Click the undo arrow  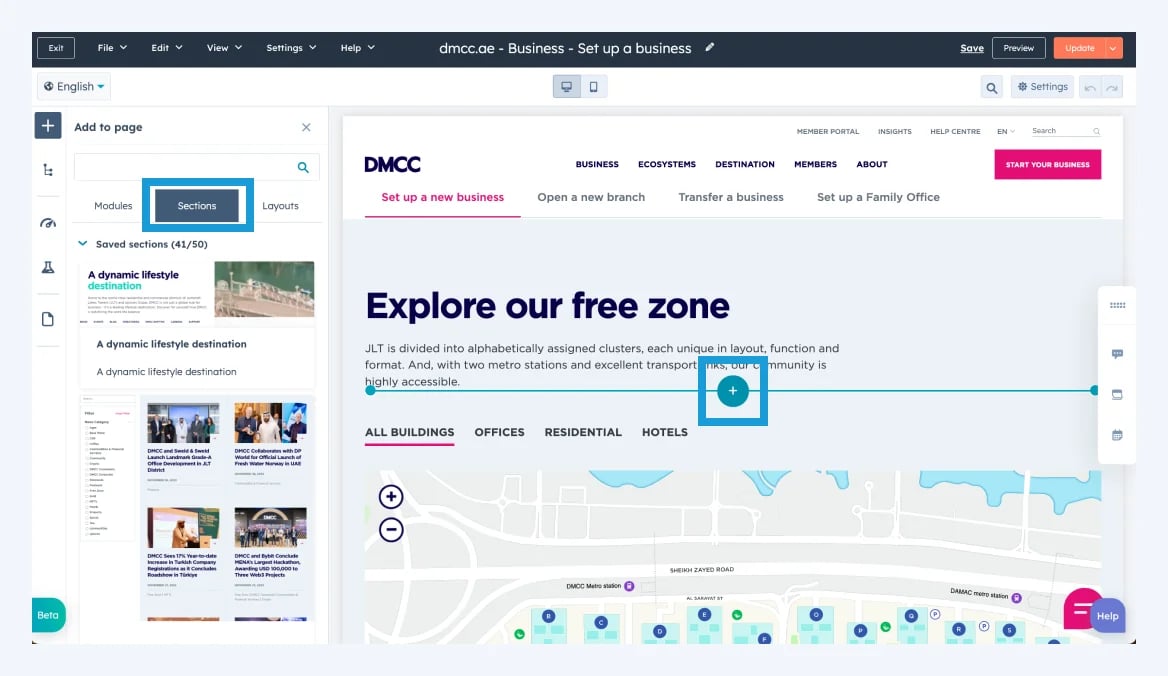coord(1090,88)
